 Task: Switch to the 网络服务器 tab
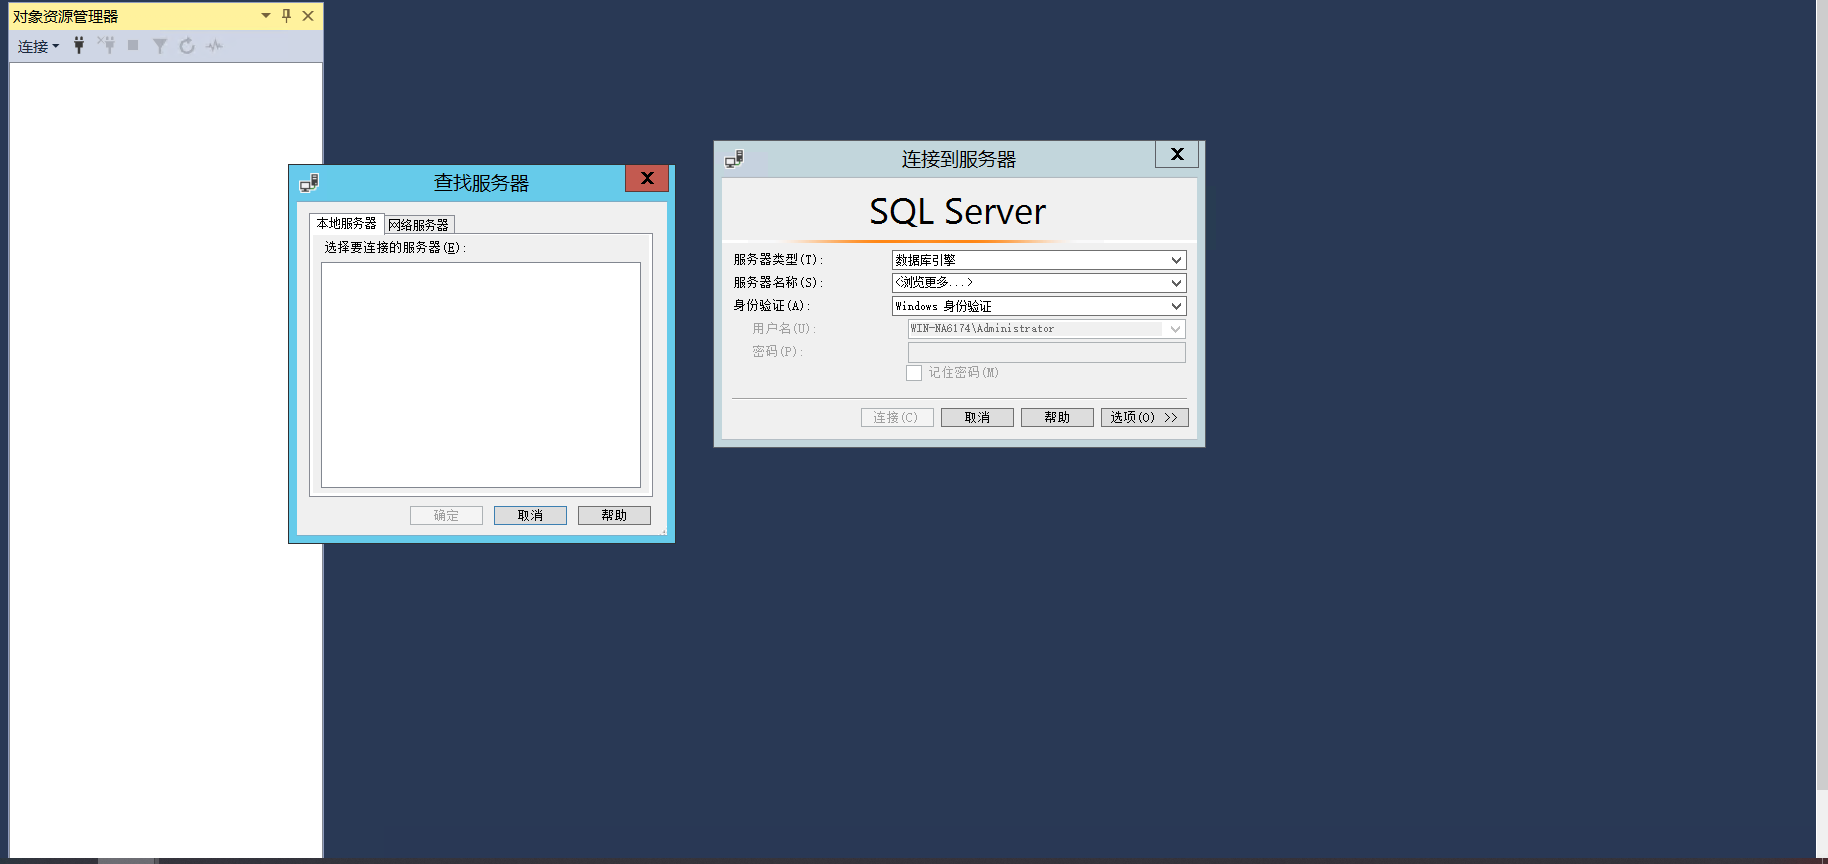[419, 225]
